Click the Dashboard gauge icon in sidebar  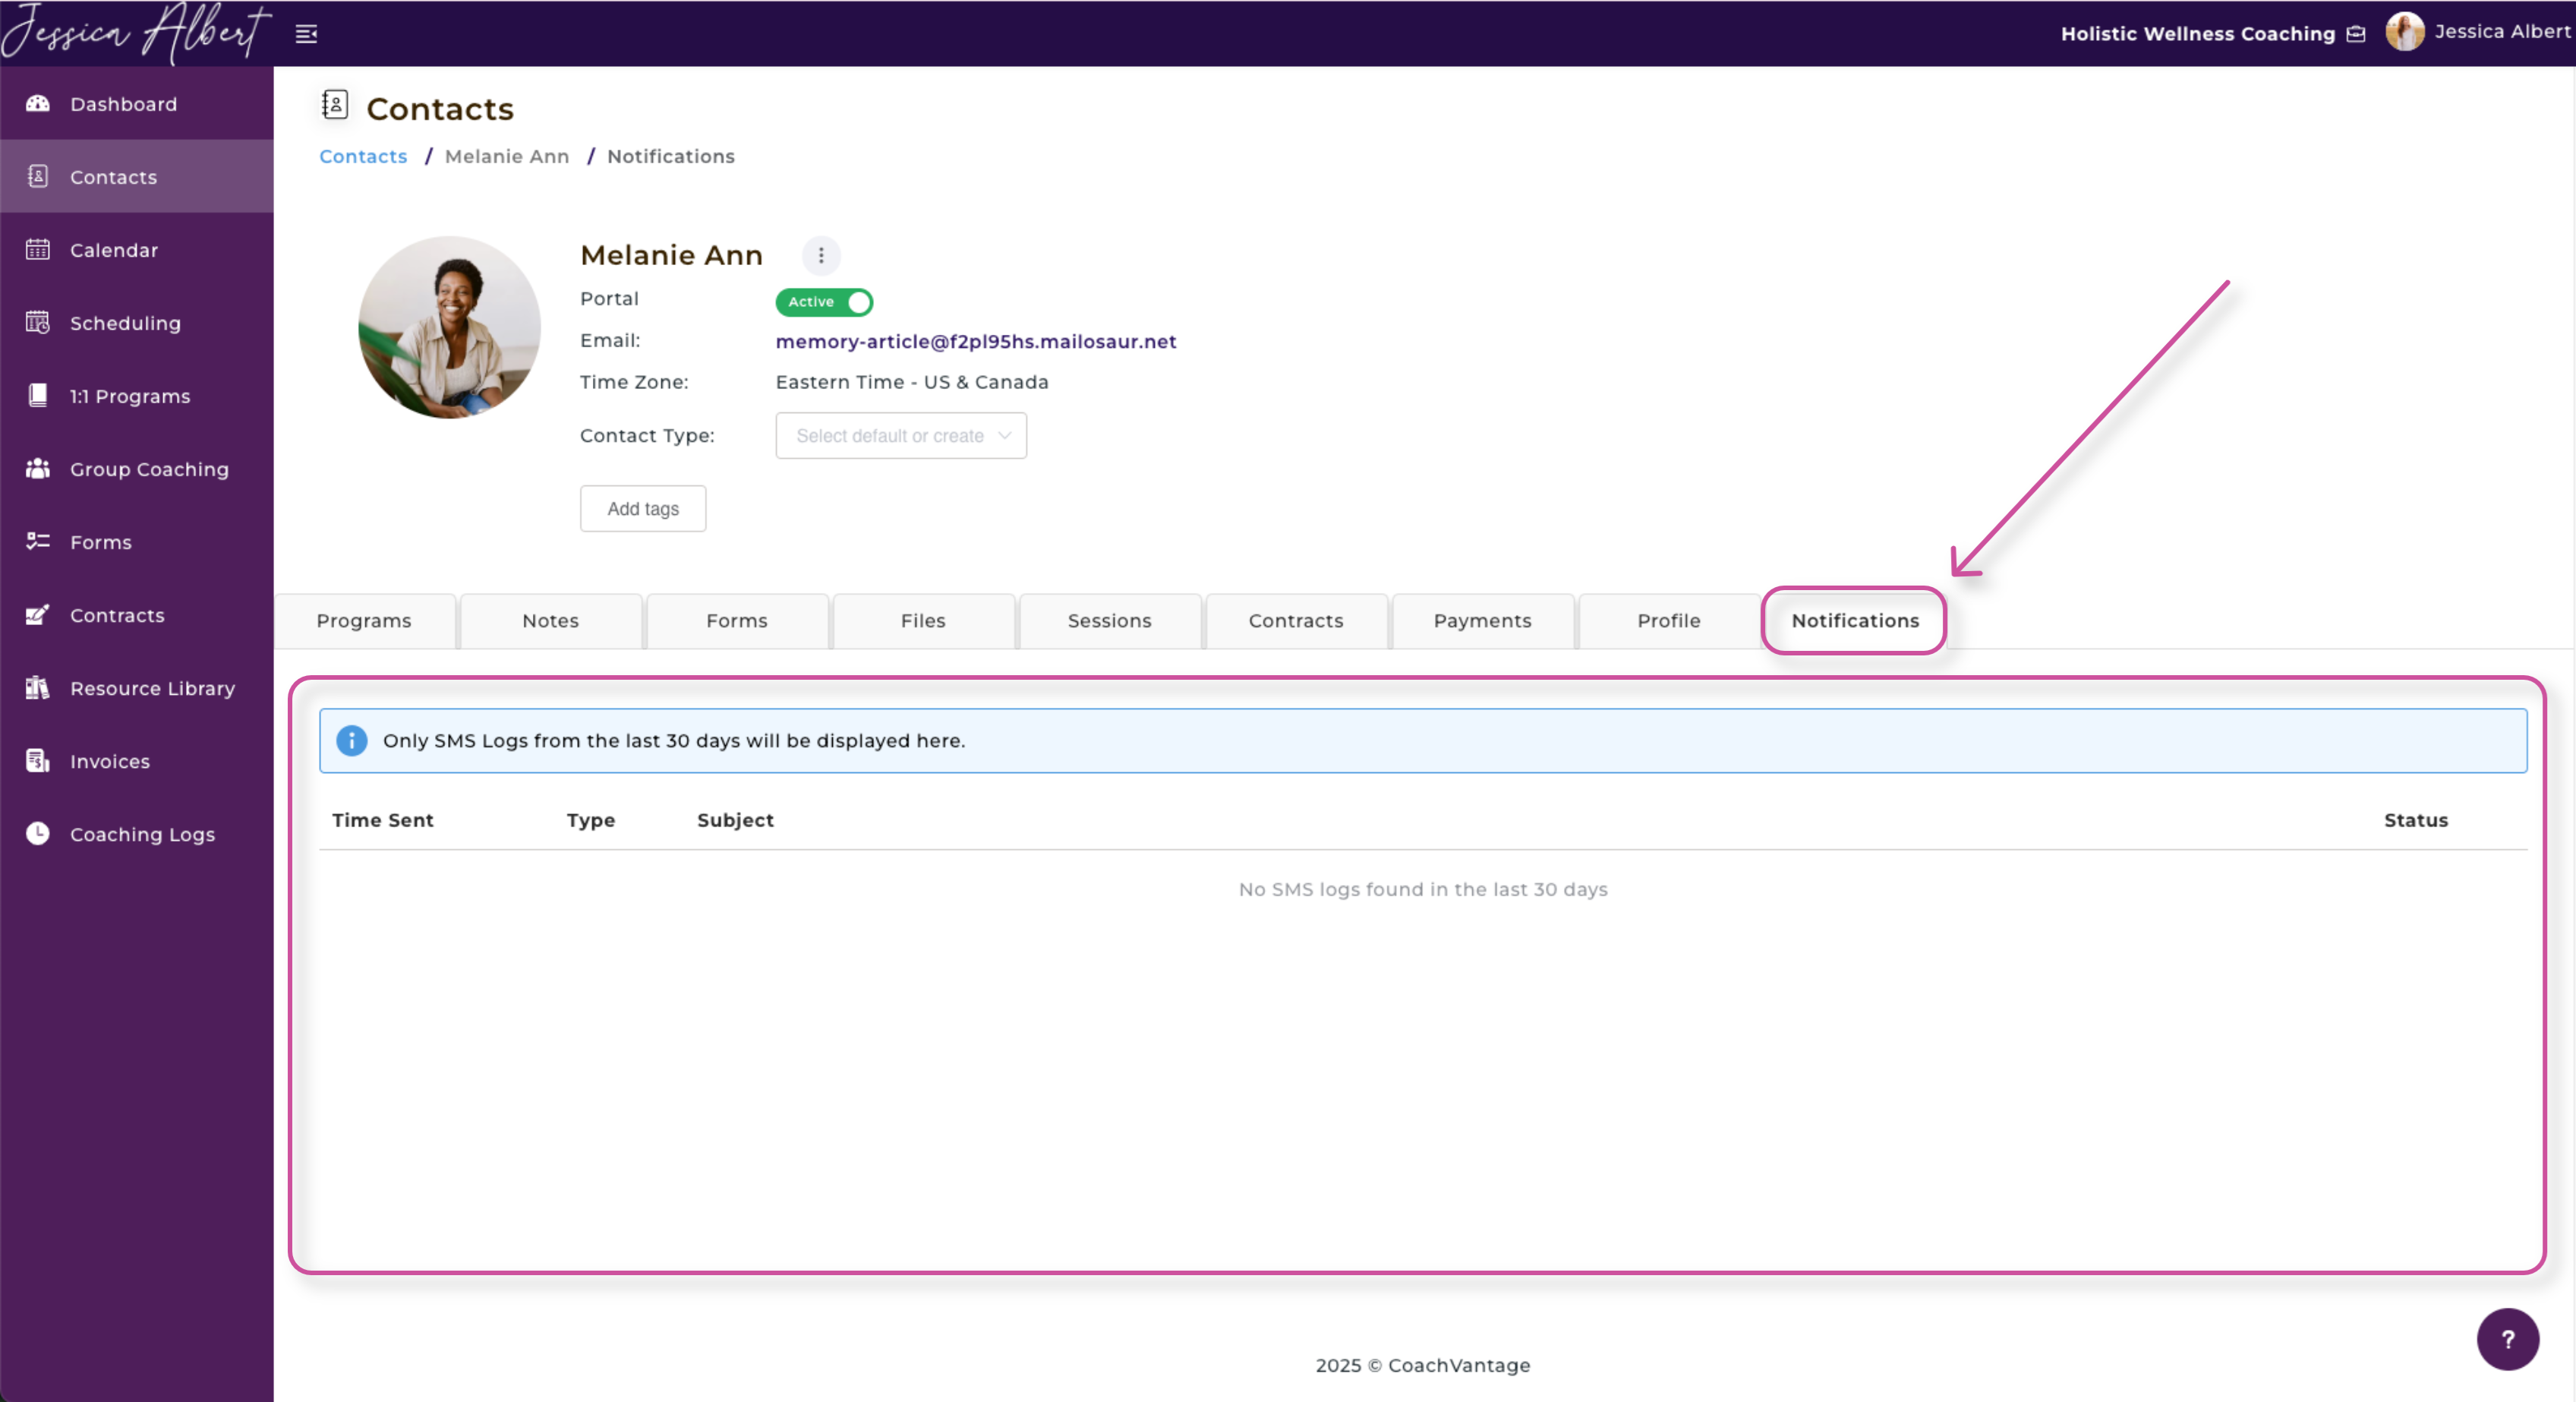click(38, 104)
